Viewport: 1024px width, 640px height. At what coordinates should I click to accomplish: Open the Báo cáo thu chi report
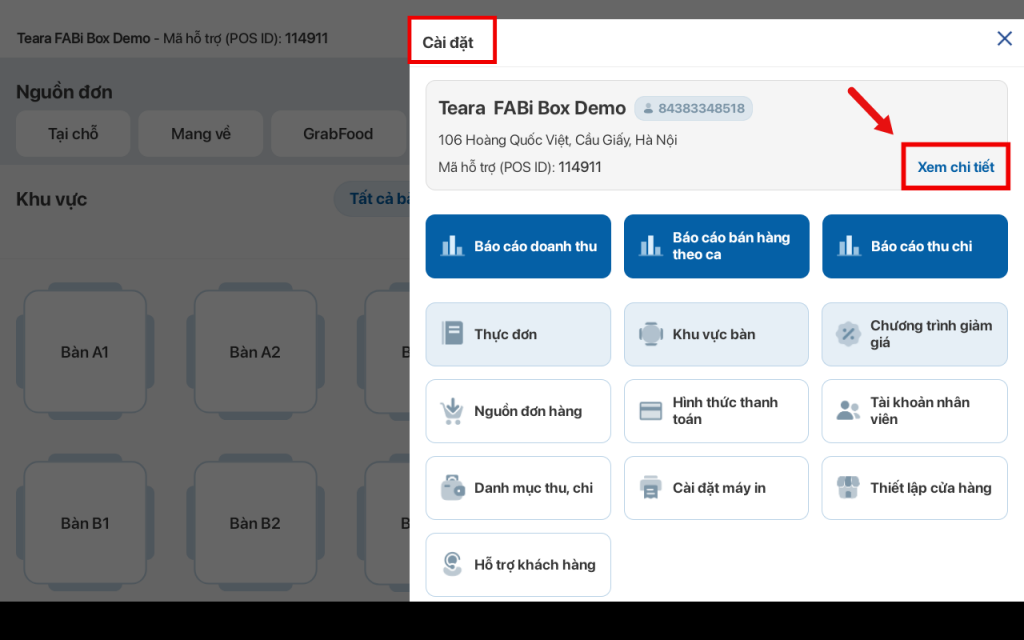pyautogui.click(x=914, y=246)
